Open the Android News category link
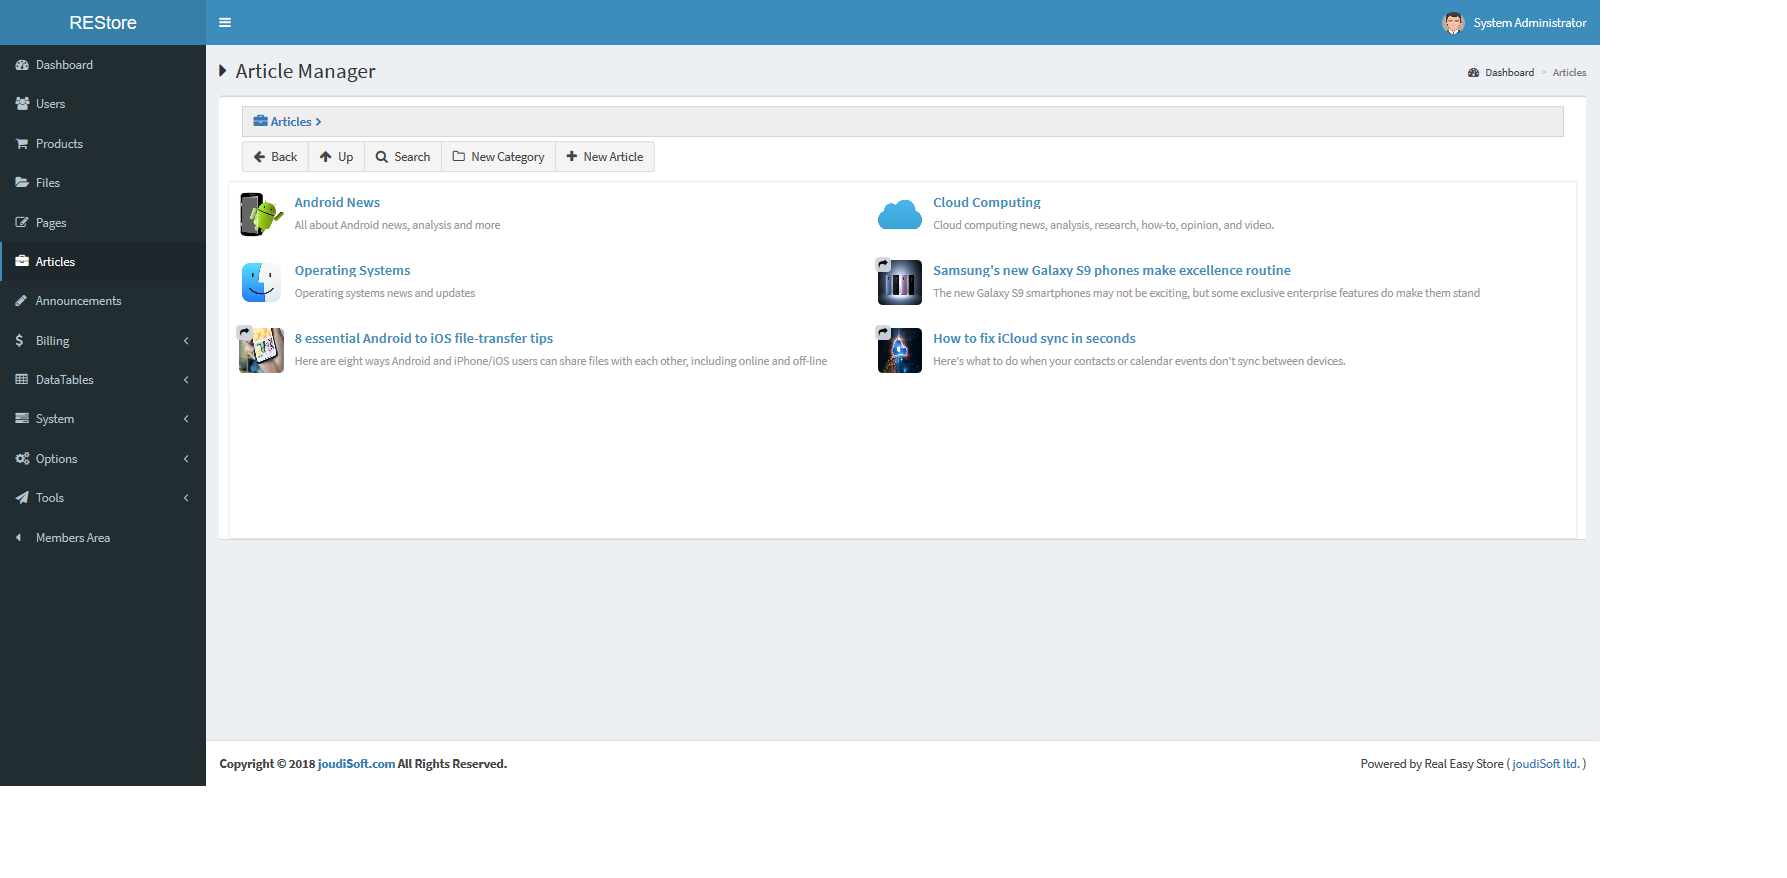 [337, 202]
